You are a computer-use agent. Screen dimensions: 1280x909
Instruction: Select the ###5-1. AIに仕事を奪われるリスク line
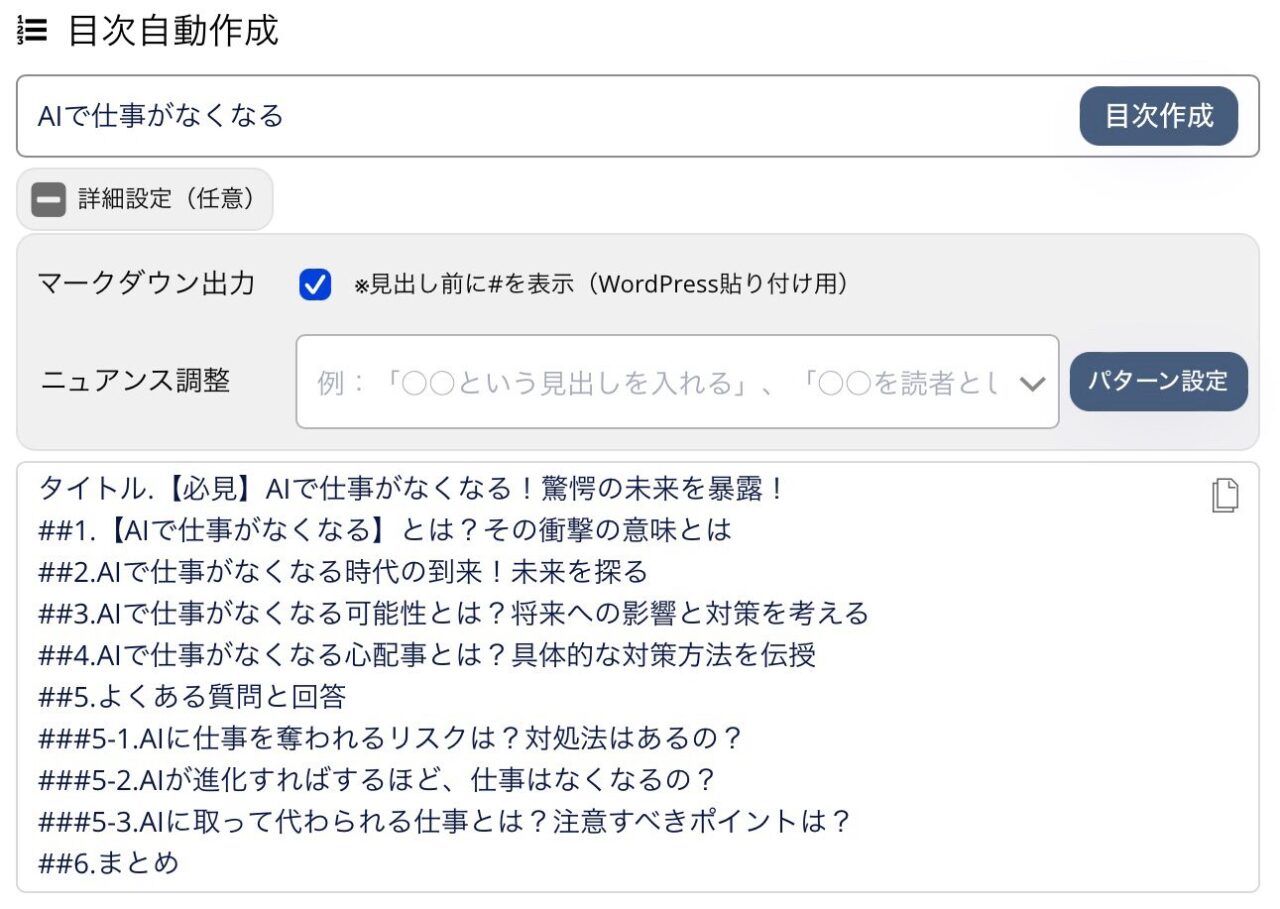391,738
